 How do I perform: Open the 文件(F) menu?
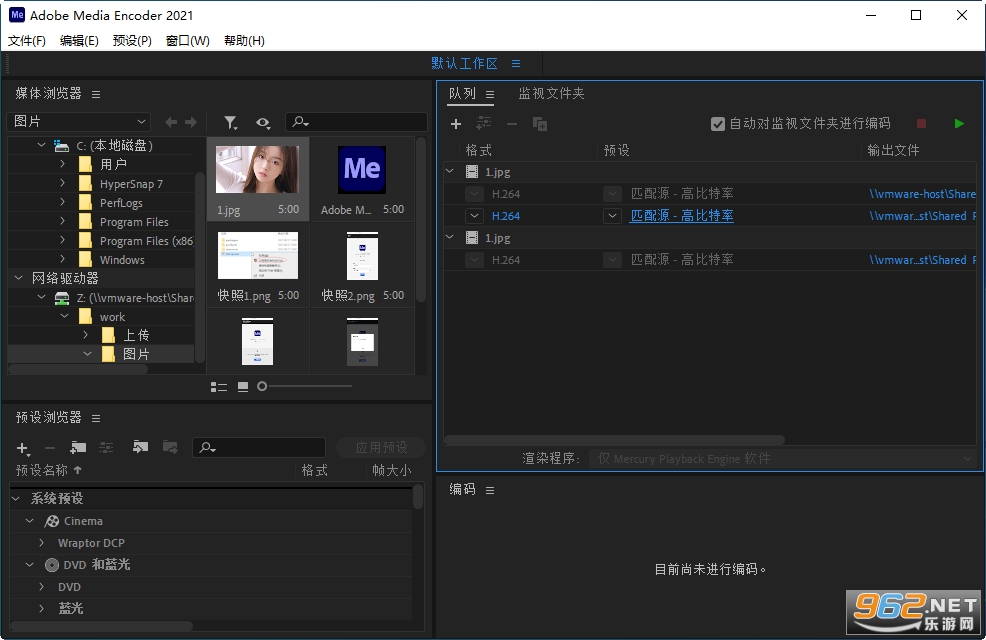click(x=26, y=41)
